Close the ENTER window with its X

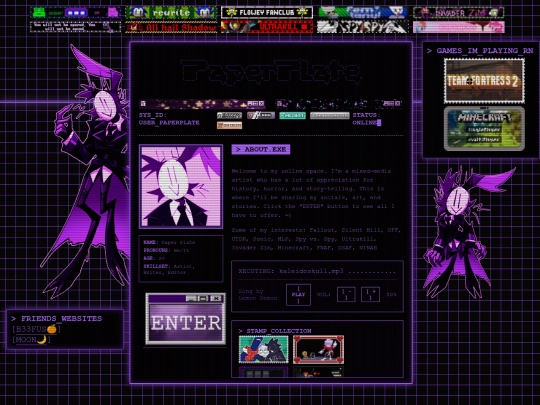pyautogui.click(x=216, y=298)
